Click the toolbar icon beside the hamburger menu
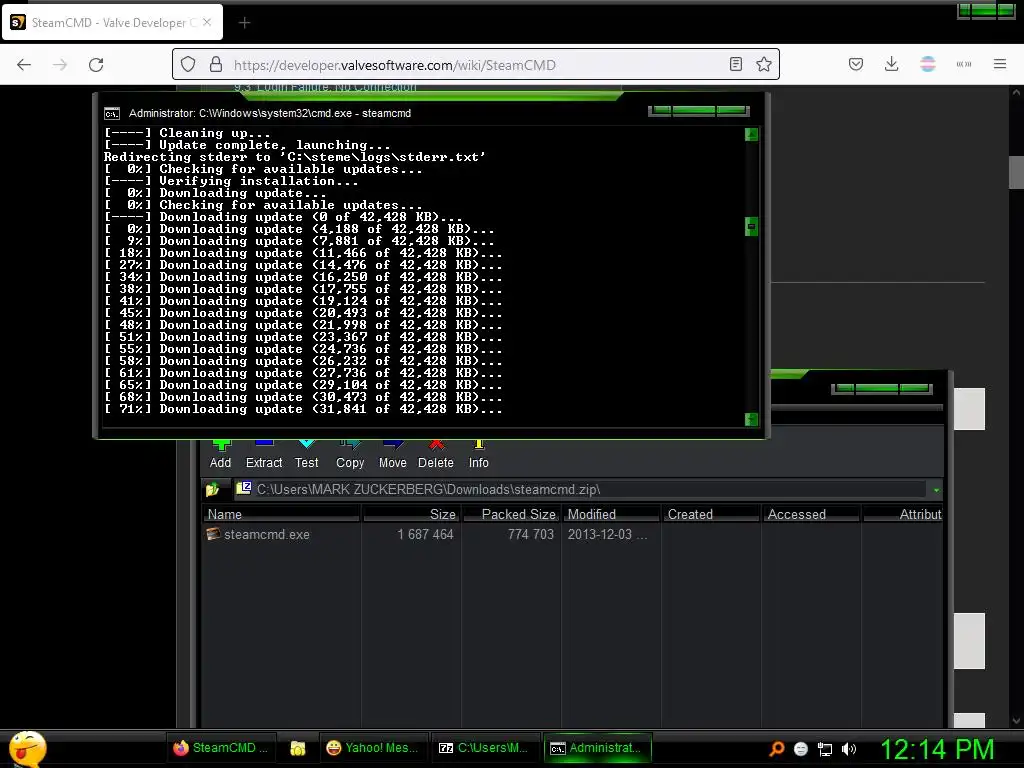1024x768 pixels. 964,64
